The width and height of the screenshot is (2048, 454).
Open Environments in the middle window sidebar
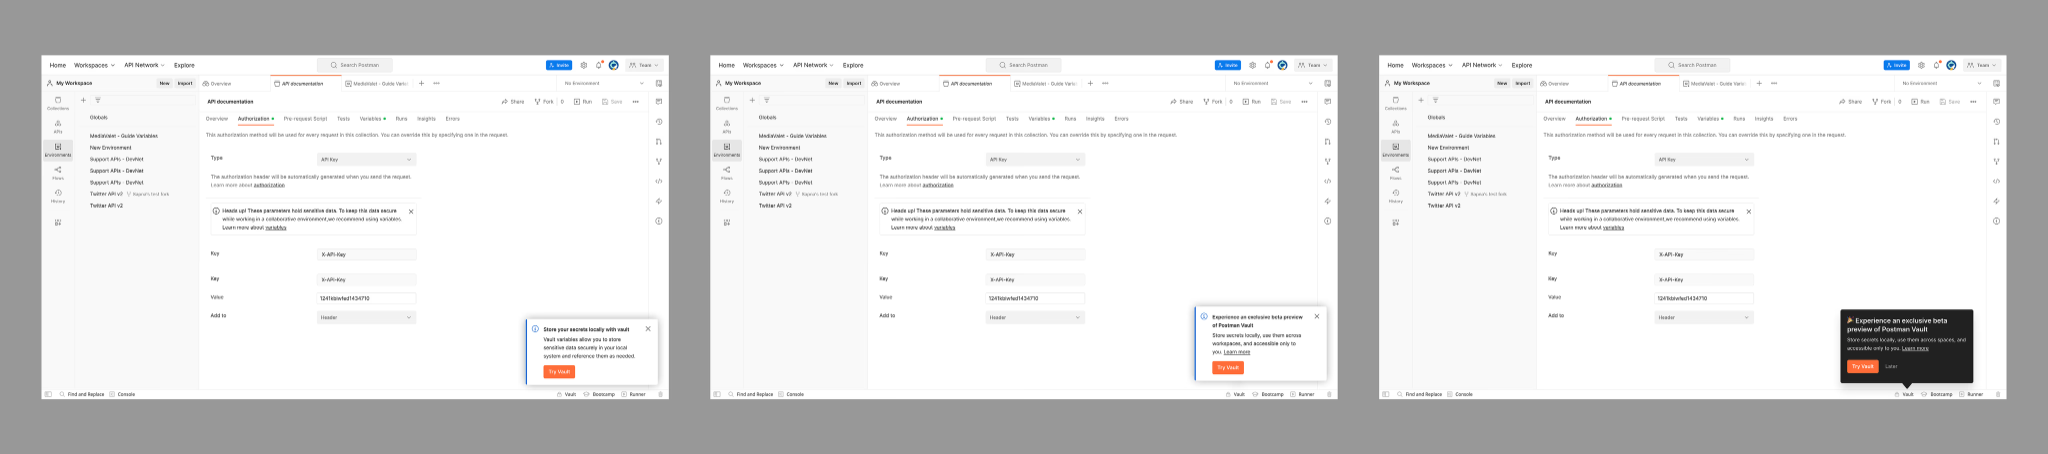pyautogui.click(x=727, y=150)
